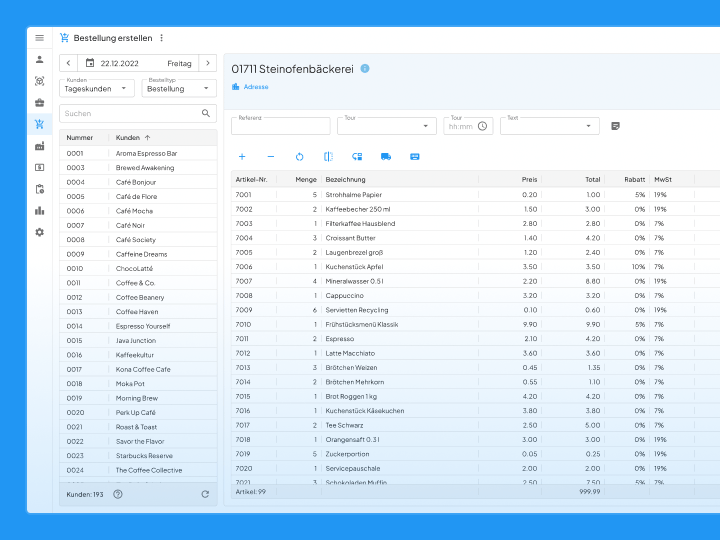Select customer Aroma Espresso Bar
Viewport: 720px width, 540px height.
click(x=138, y=153)
